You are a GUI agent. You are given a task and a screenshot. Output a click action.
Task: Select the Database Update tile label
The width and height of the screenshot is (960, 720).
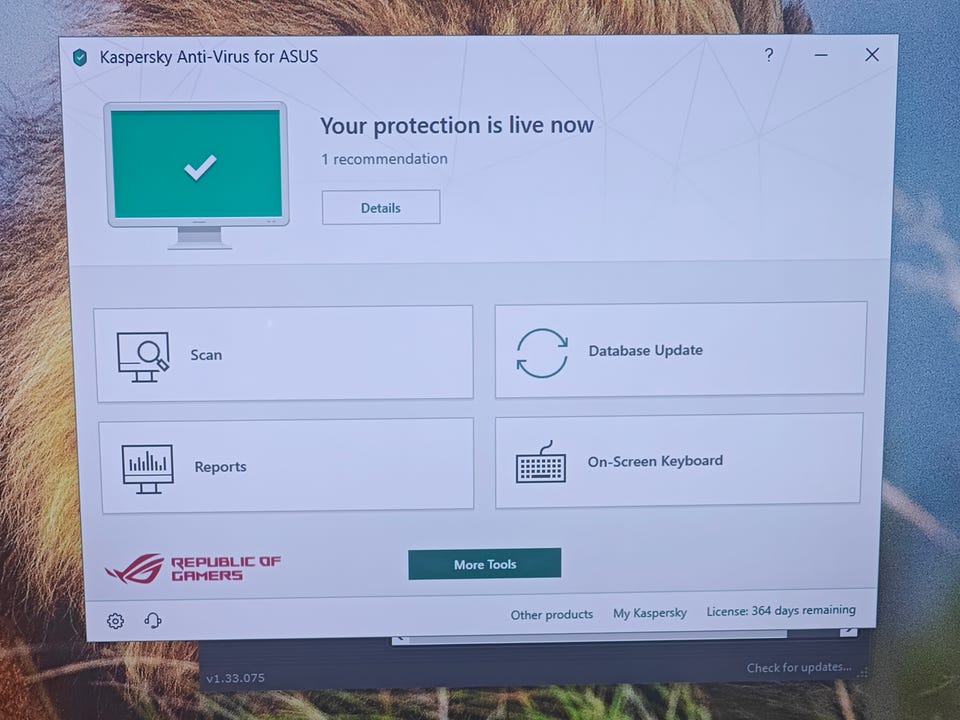(645, 351)
